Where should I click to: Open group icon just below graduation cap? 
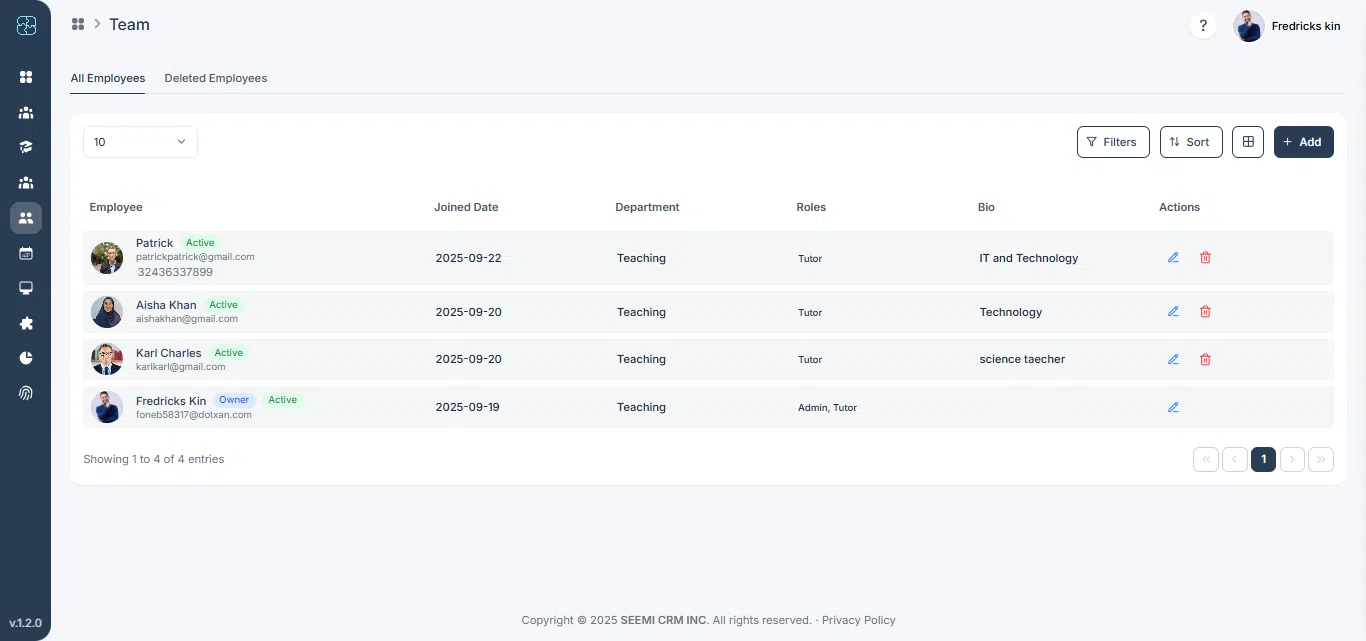coord(26,182)
